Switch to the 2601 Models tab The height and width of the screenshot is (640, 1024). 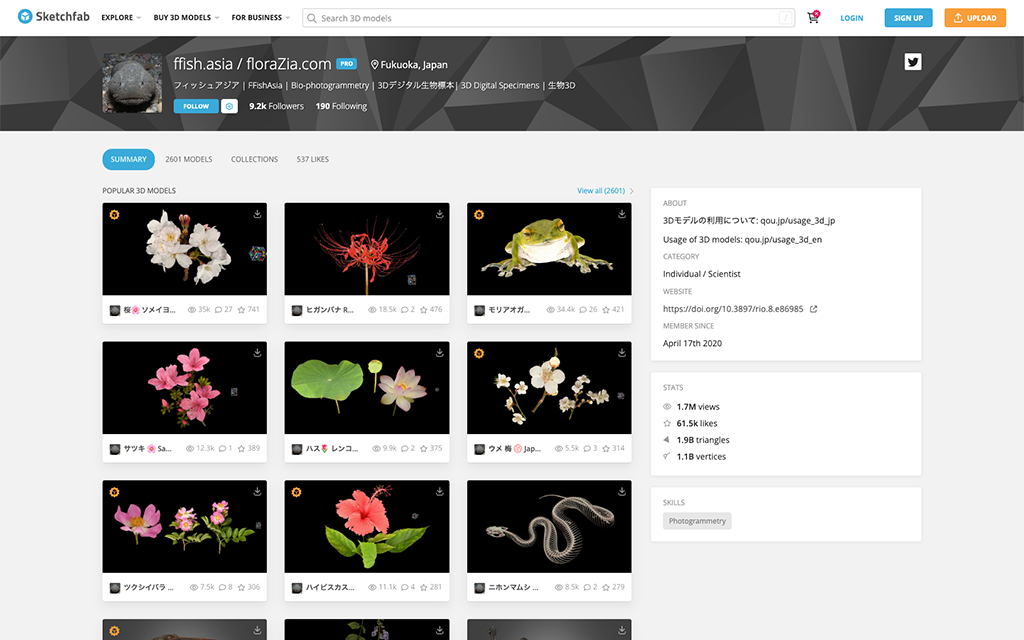tap(189, 159)
